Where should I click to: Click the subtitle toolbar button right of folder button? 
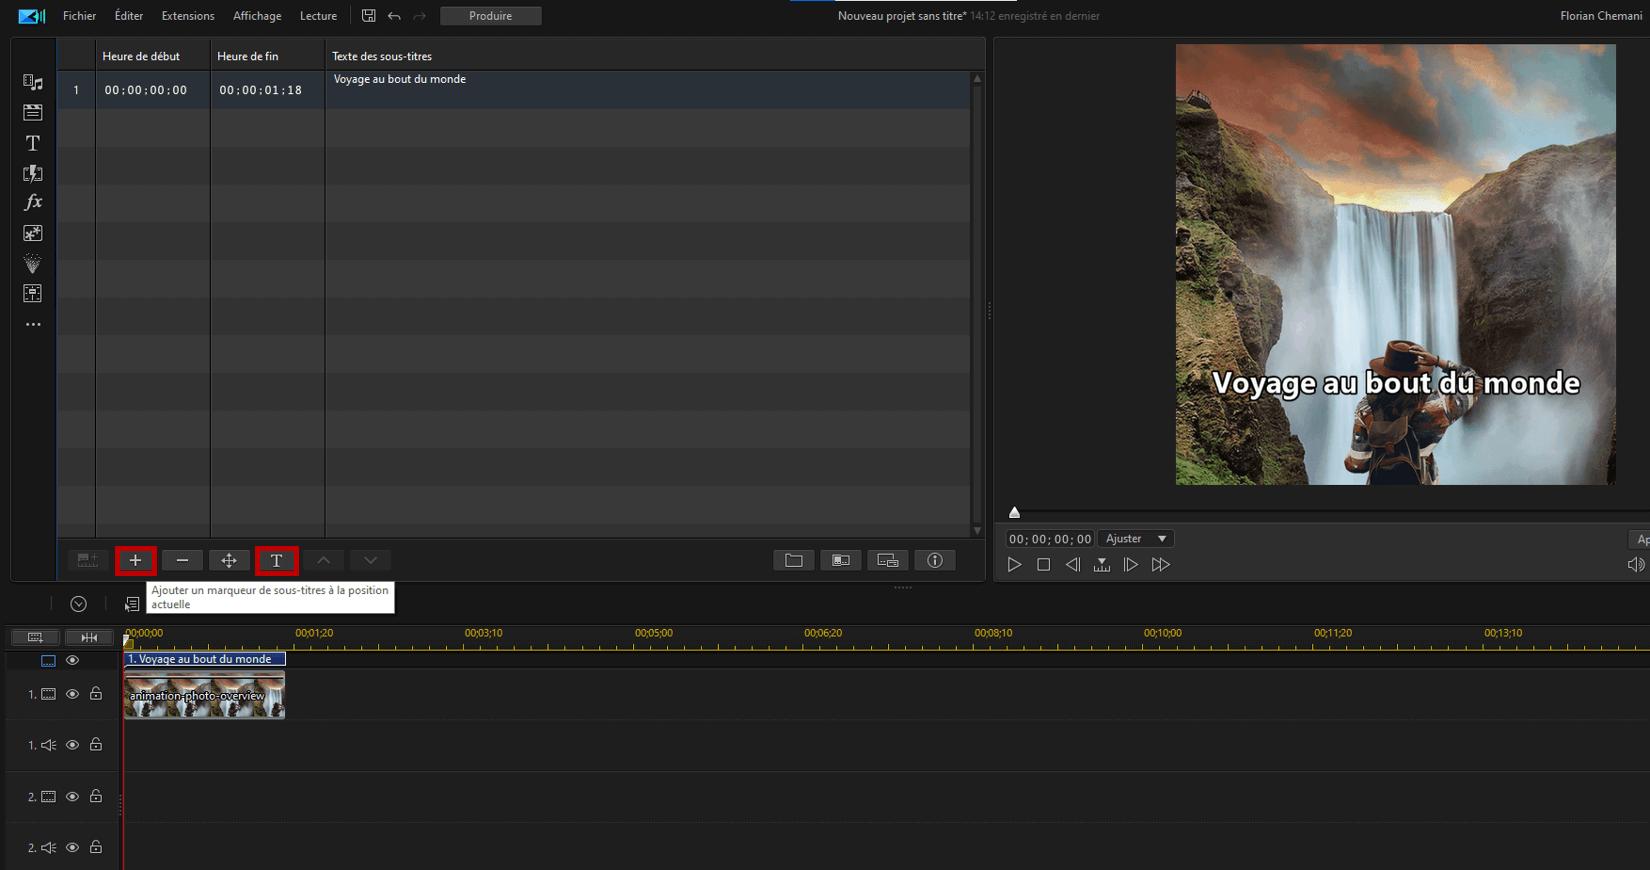pyautogui.click(x=841, y=560)
